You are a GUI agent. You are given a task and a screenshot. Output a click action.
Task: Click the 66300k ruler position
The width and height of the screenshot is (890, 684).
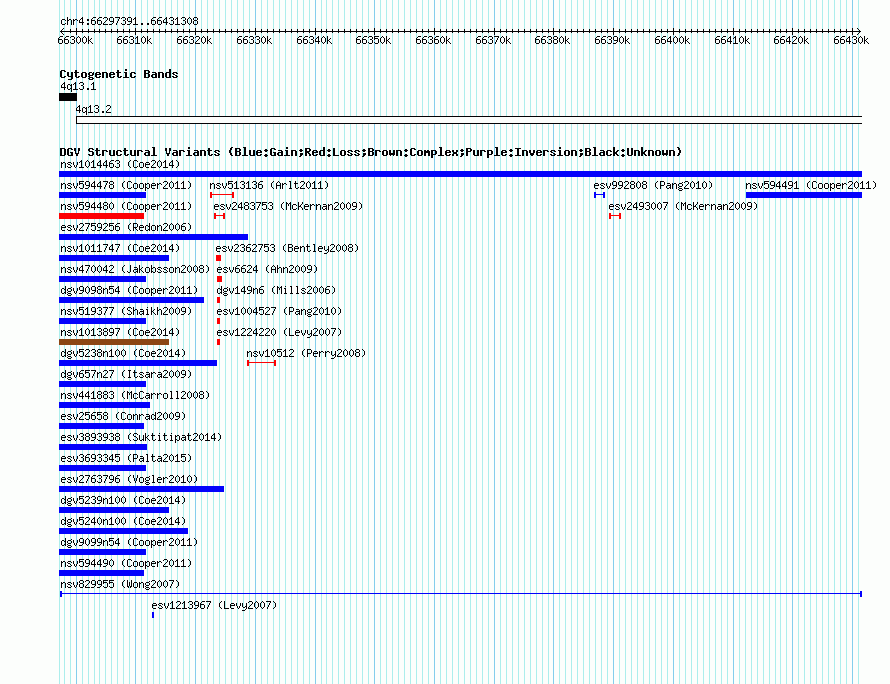tap(75, 40)
